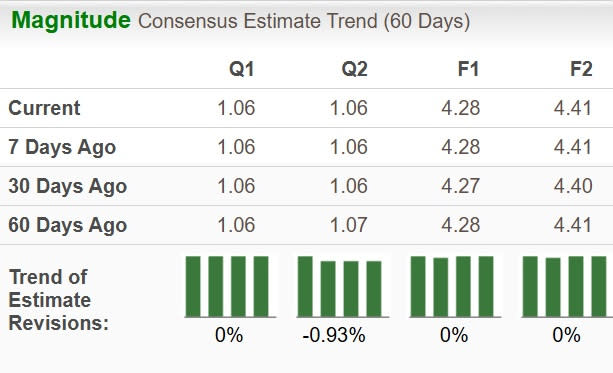The width and height of the screenshot is (613, 373).
Task: Click the 30 Days Ago row label
Action: (x=68, y=186)
